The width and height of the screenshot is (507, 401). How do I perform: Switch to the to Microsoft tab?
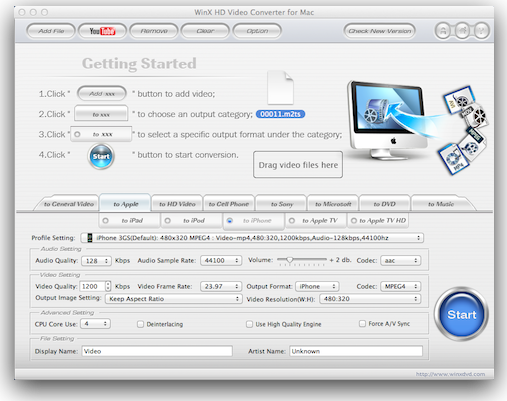(x=333, y=204)
